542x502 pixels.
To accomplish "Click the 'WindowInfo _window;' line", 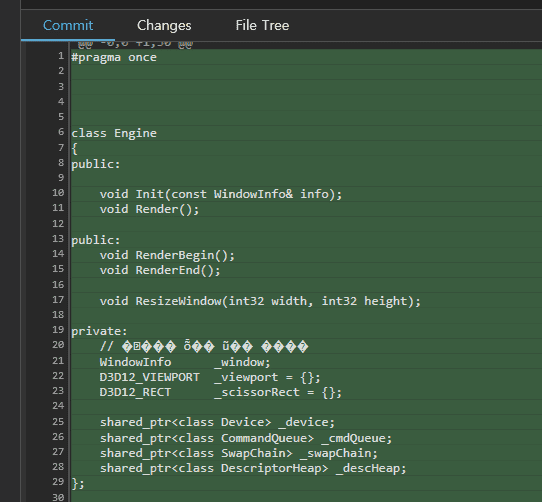I will 185,362.
